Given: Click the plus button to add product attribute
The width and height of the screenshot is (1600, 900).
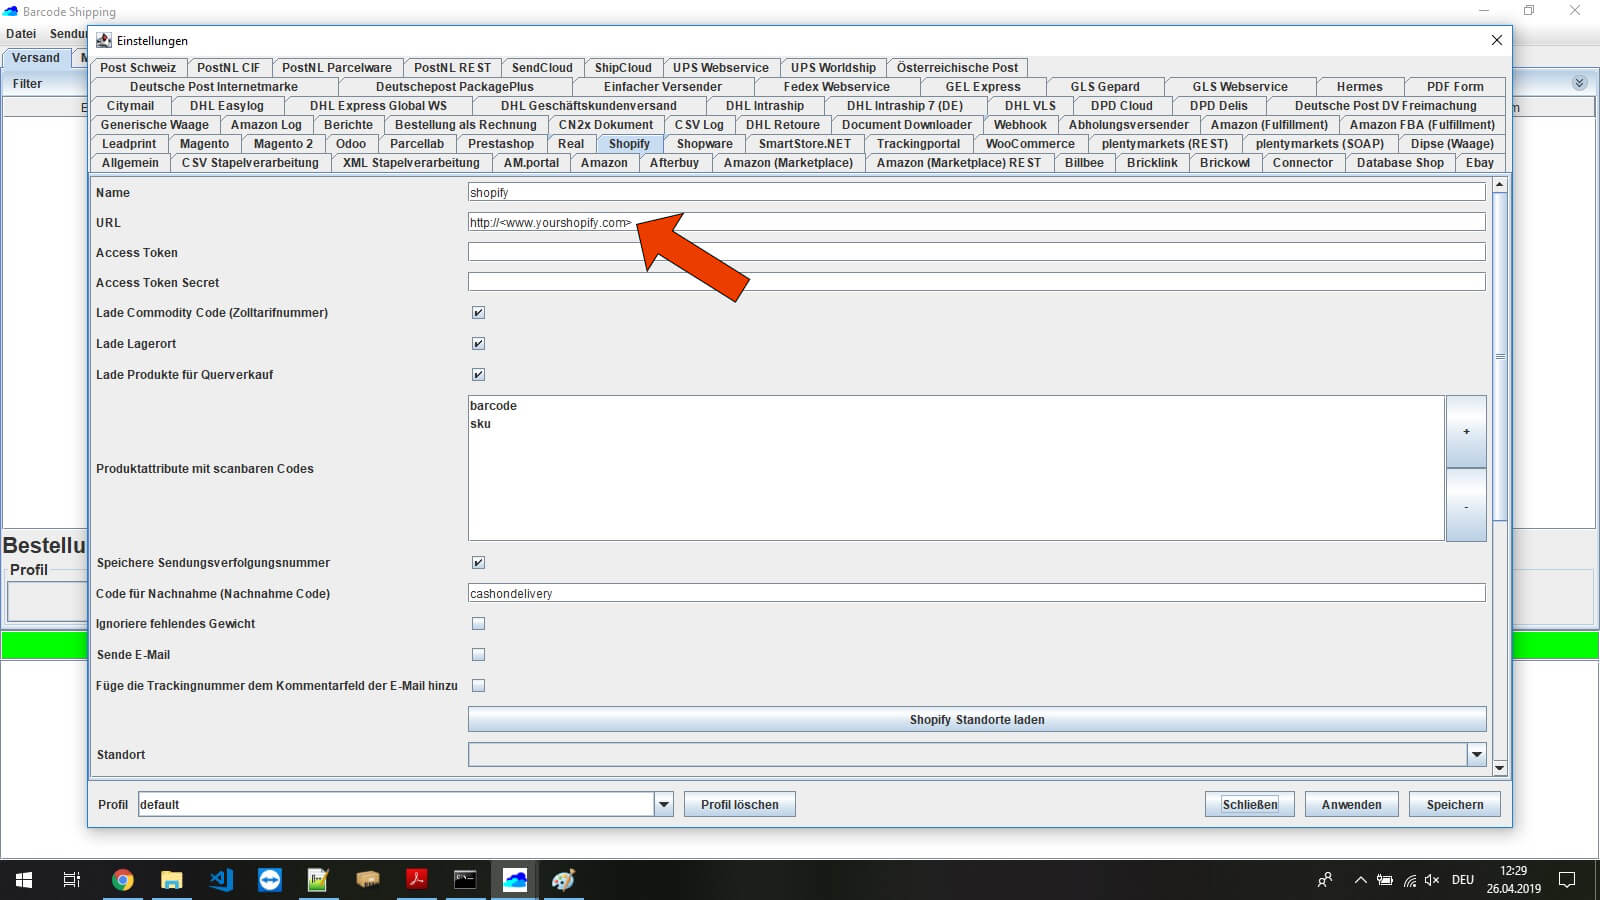Looking at the screenshot, I should (1466, 432).
